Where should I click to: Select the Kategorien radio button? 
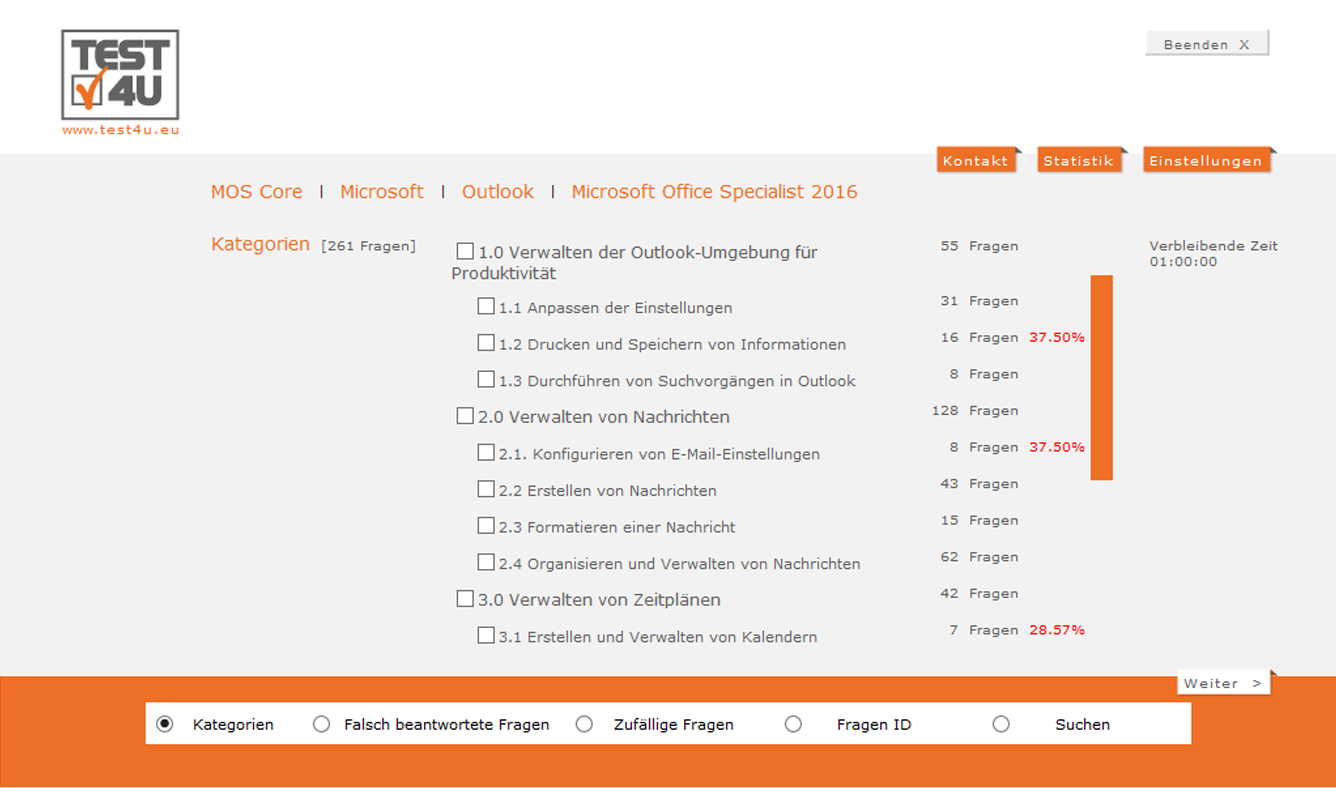click(165, 724)
